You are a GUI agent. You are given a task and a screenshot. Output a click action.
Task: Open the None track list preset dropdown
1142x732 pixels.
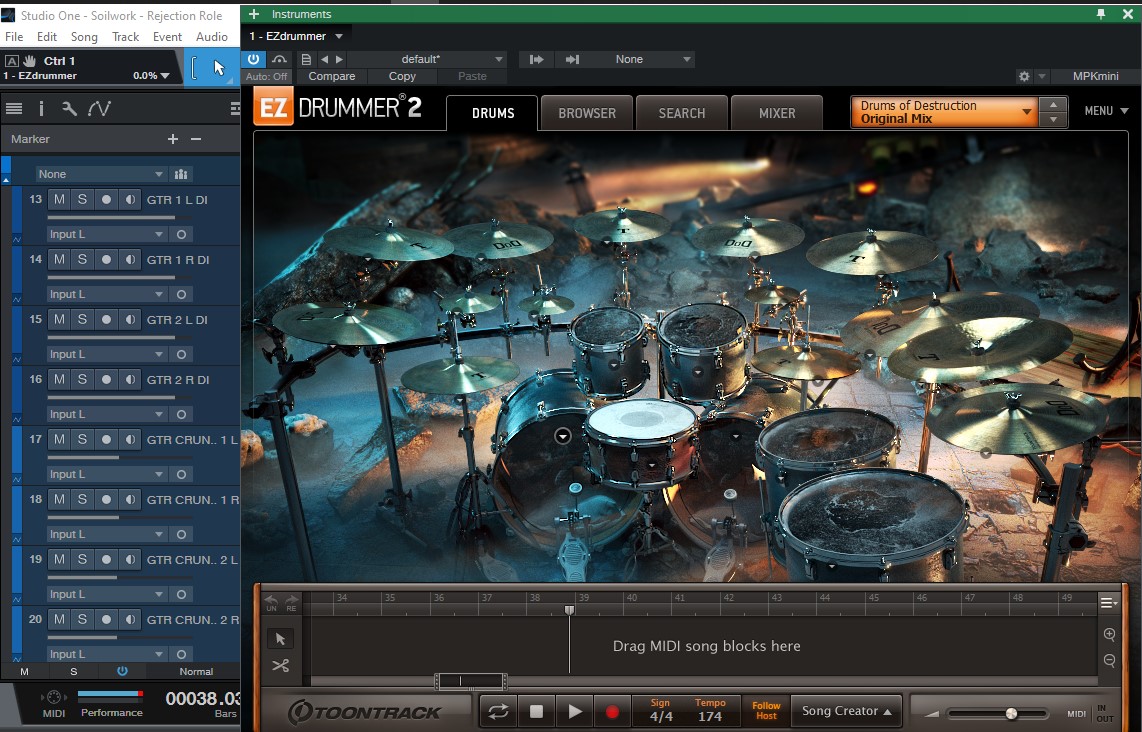click(x=101, y=174)
